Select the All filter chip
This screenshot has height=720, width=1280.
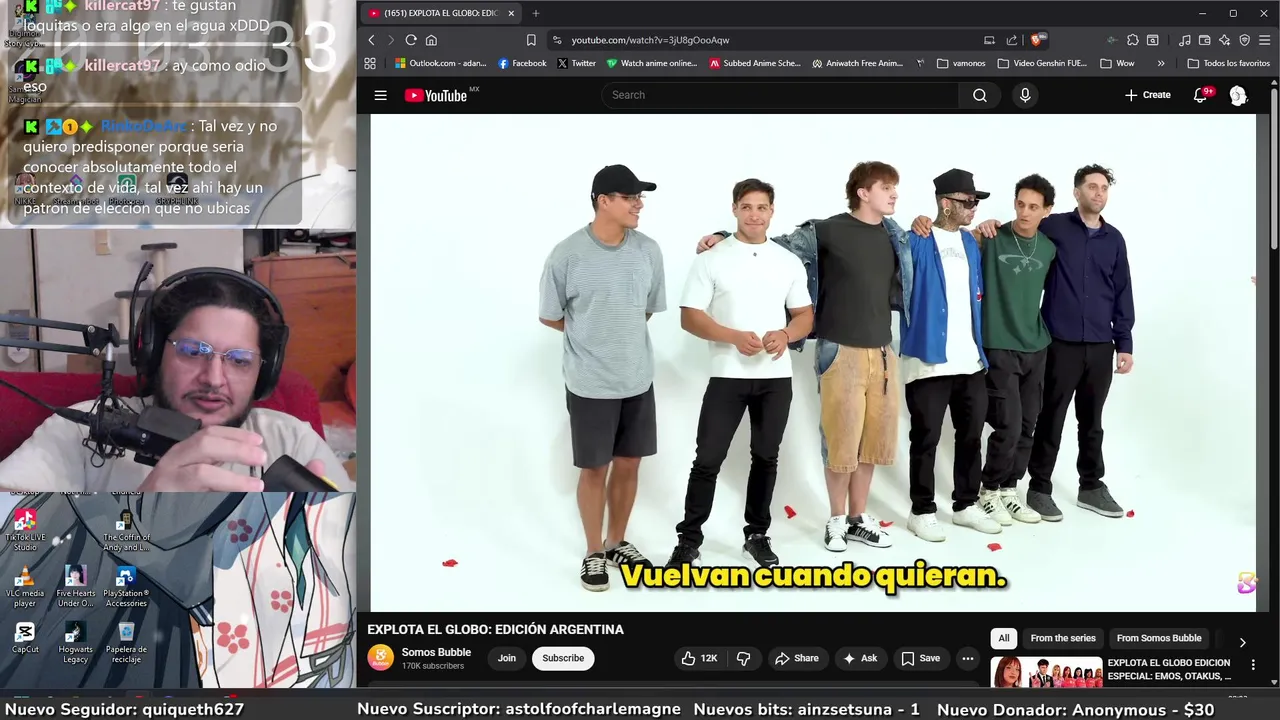click(x=1004, y=638)
